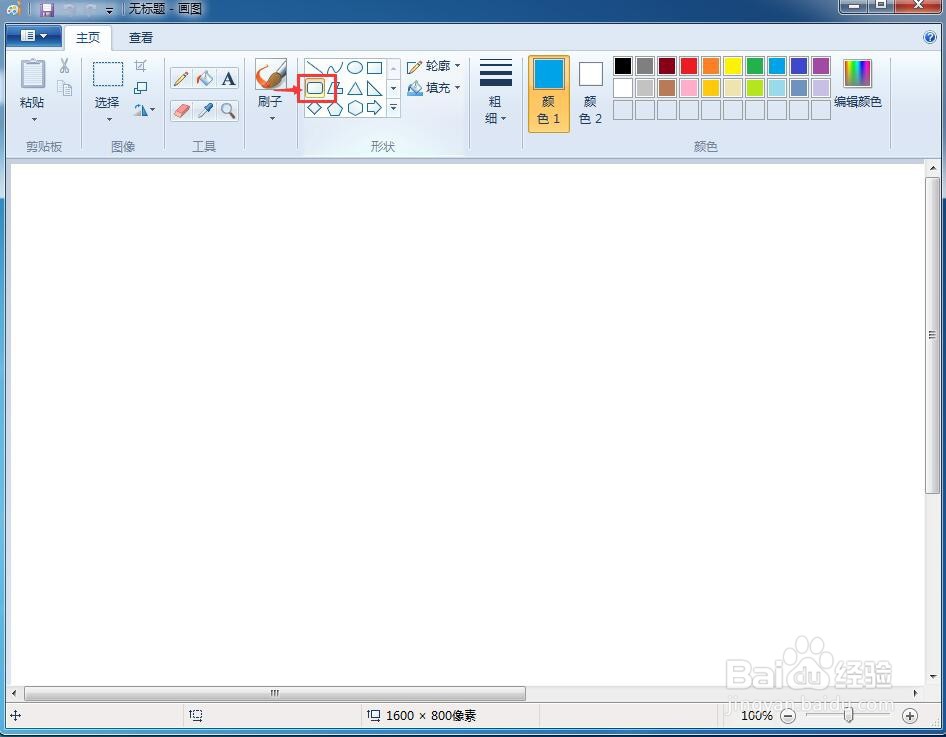Open the Customize Quick Access Toolbar arrow
This screenshot has width=946, height=737.
[109, 10]
